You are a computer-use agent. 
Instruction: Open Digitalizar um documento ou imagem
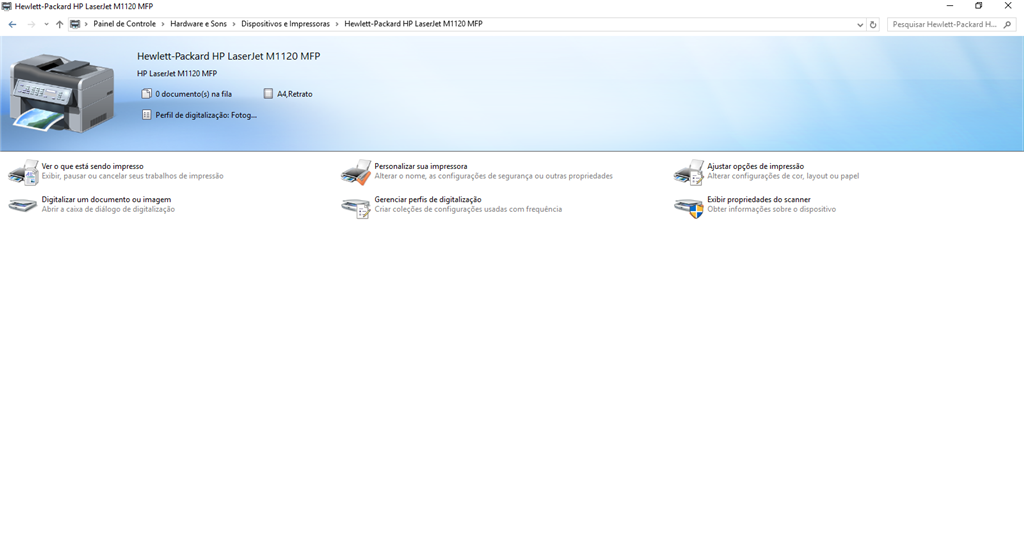click(x=106, y=200)
